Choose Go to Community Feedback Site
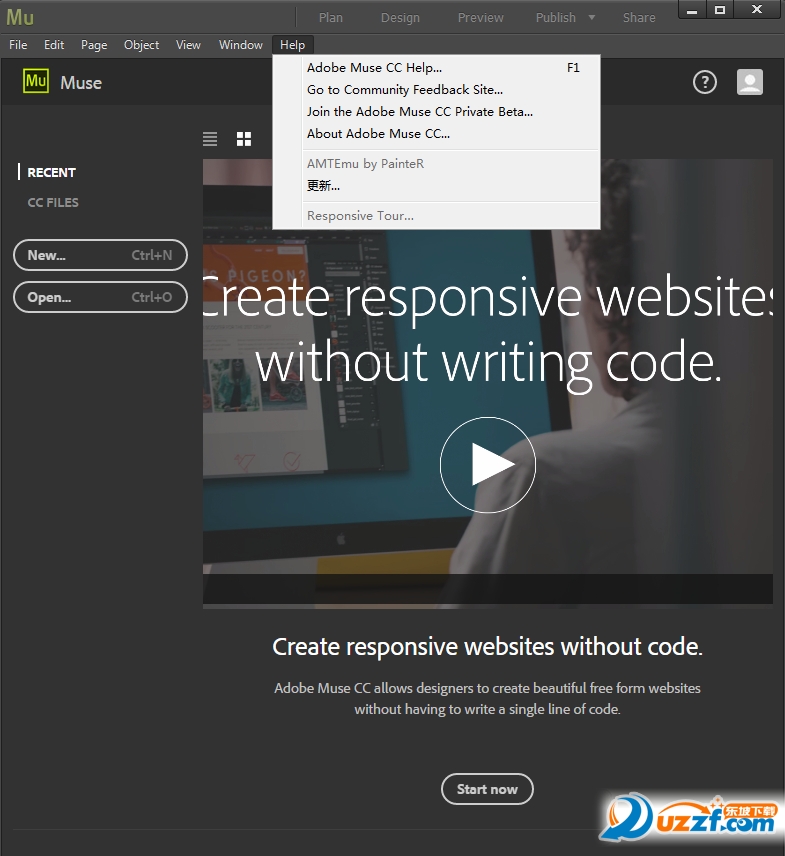The image size is (785, 856). pyautogui.click(x=404, y=90)
